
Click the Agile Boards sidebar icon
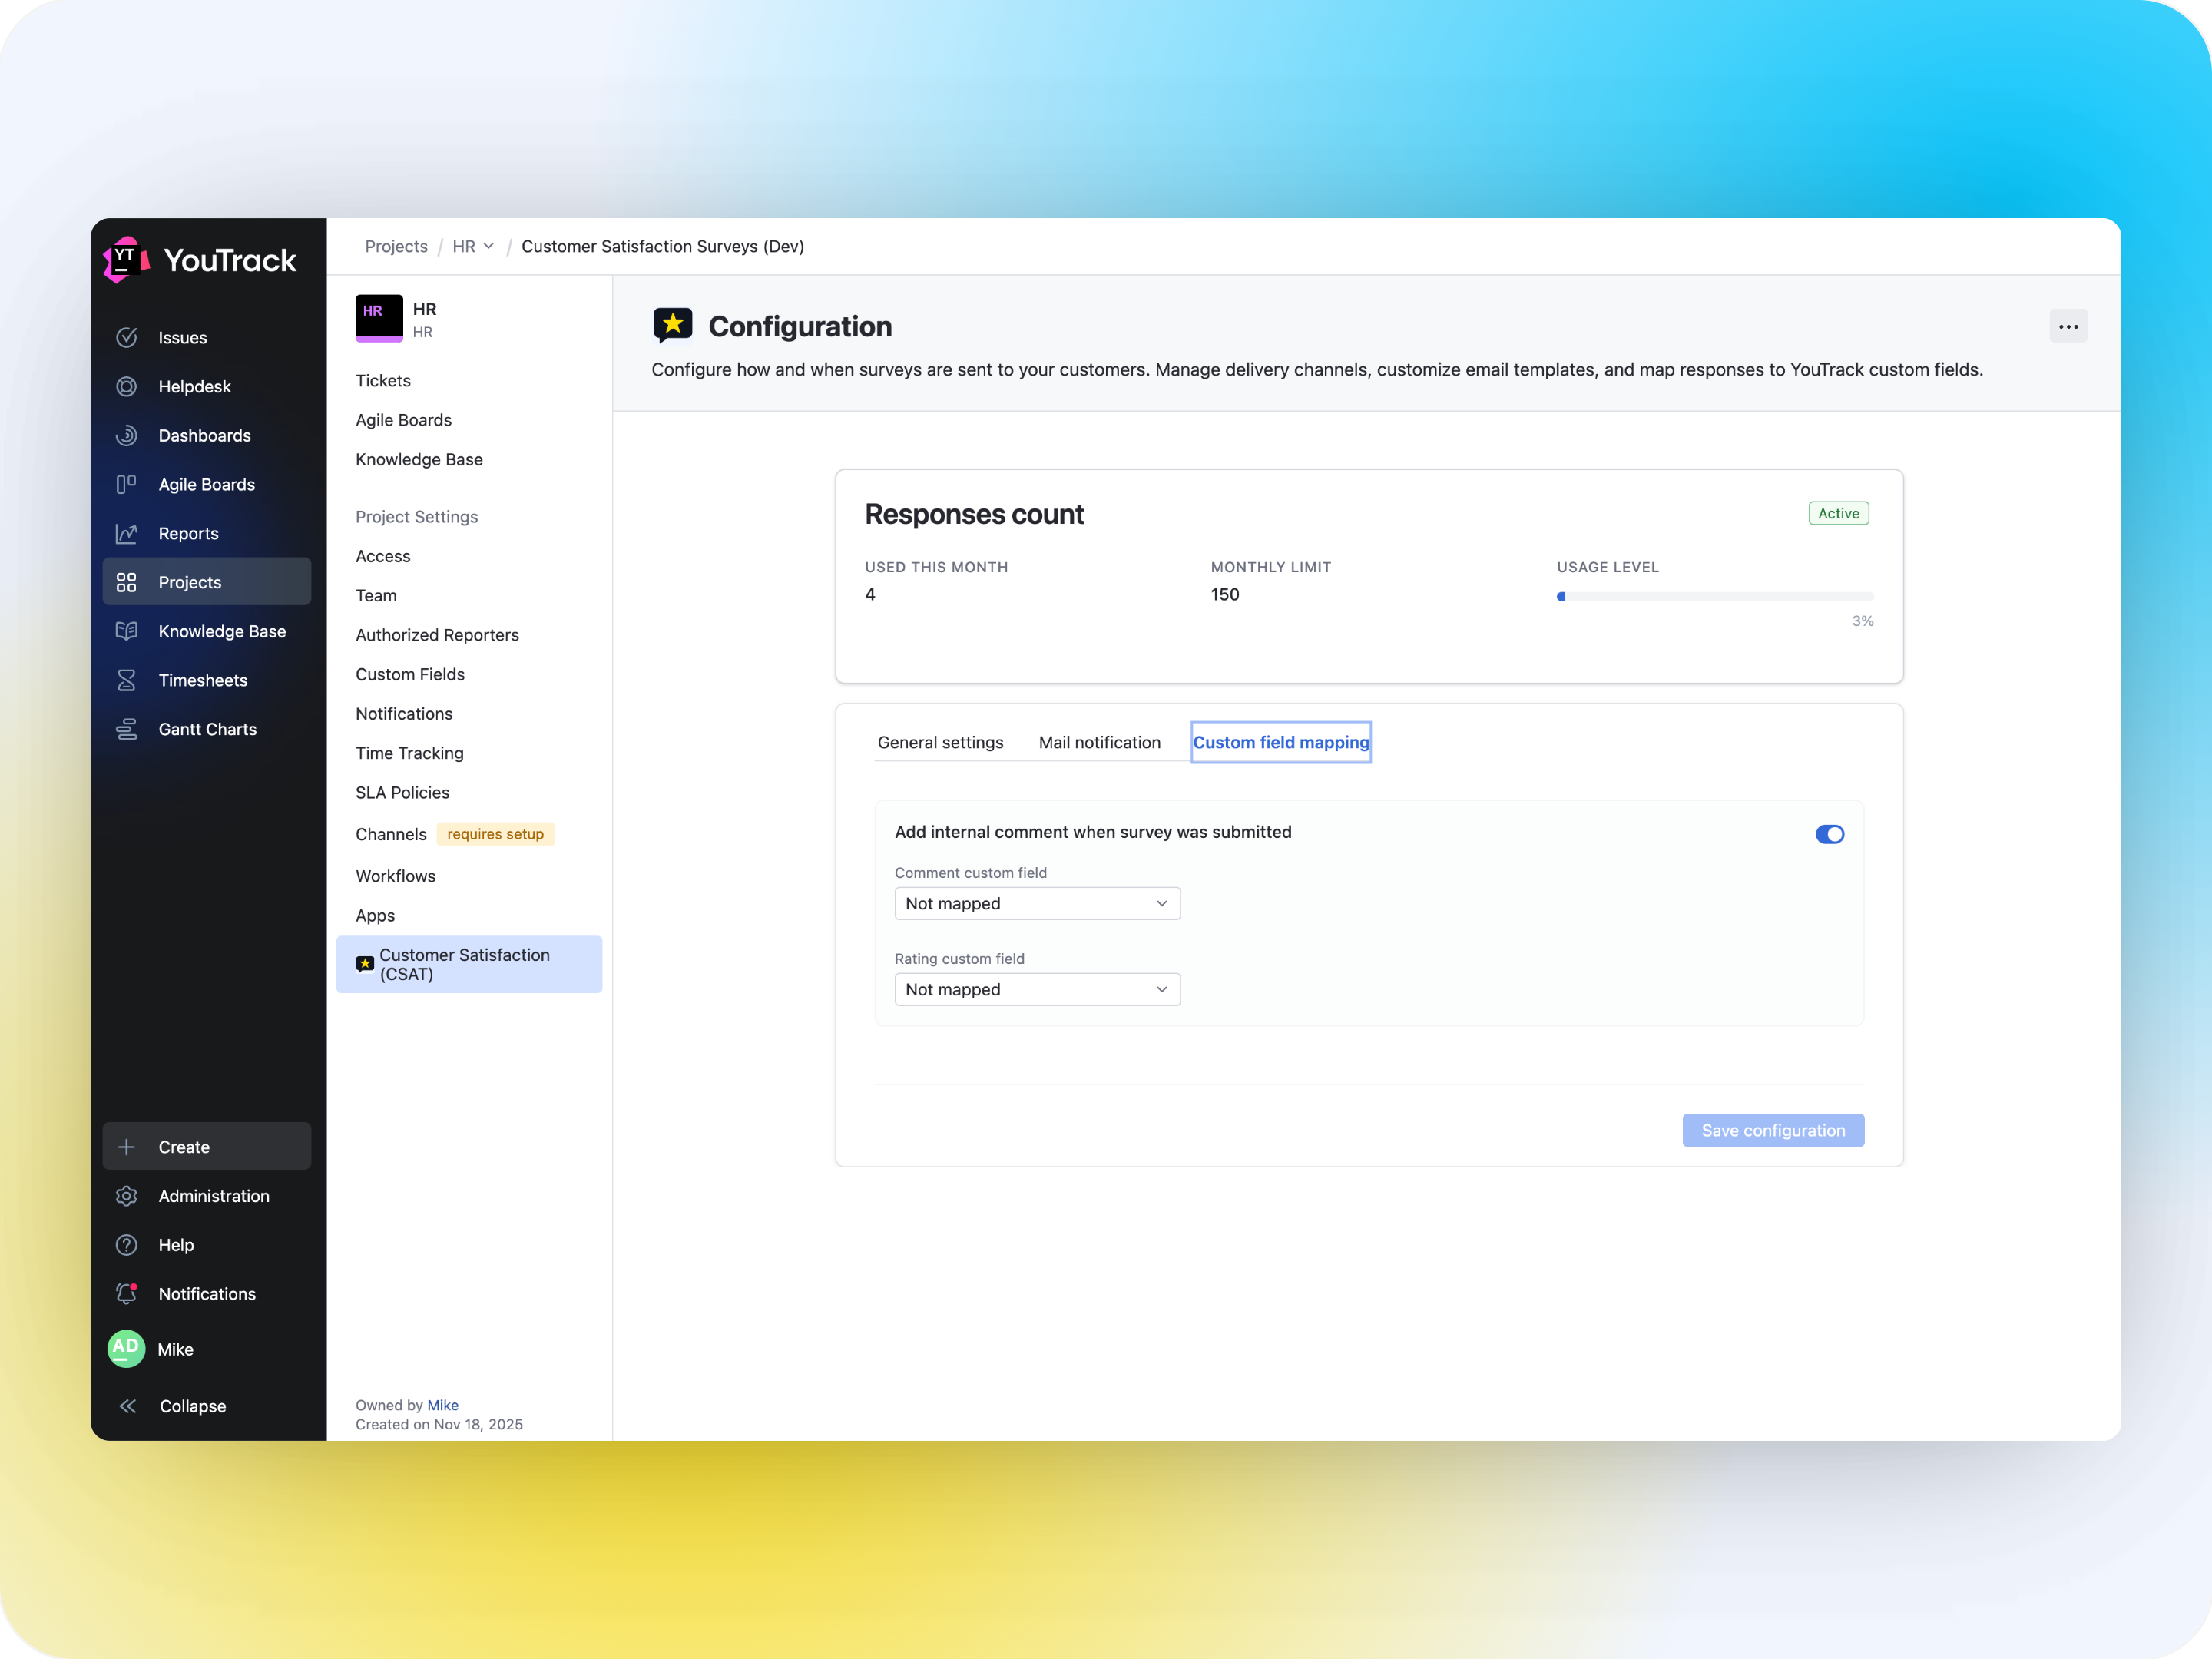coord(127,484)
